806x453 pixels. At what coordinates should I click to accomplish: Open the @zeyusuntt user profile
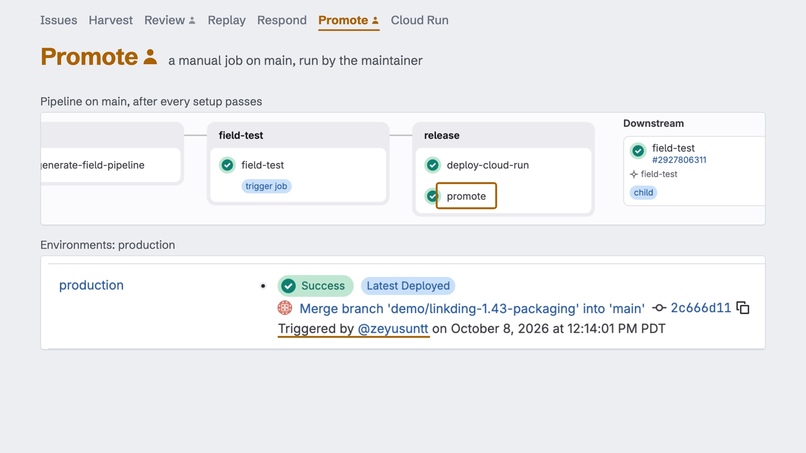coord(393,329)
